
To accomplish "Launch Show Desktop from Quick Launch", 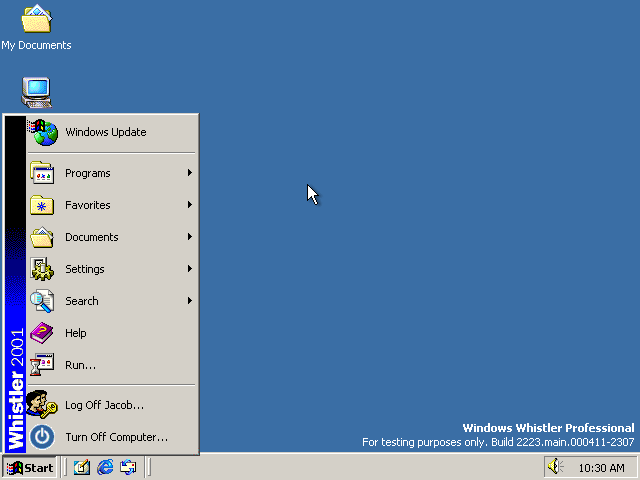I will 82,467.
